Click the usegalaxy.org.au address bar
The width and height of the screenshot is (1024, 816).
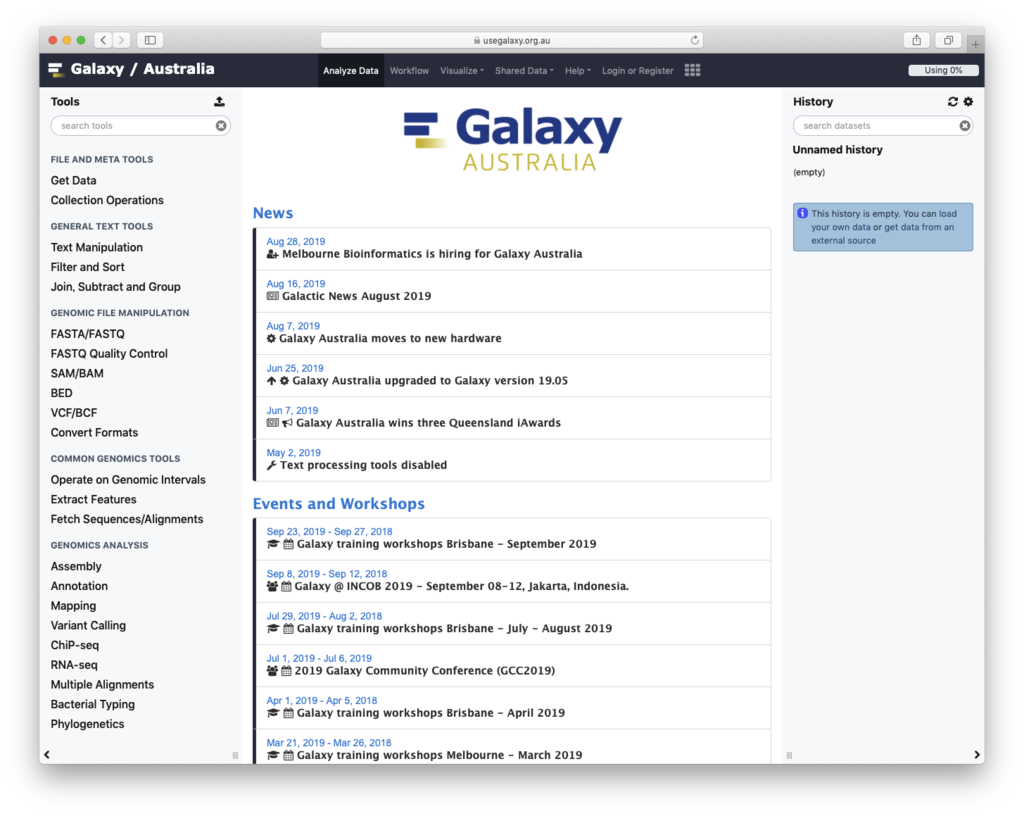point(511,40)
